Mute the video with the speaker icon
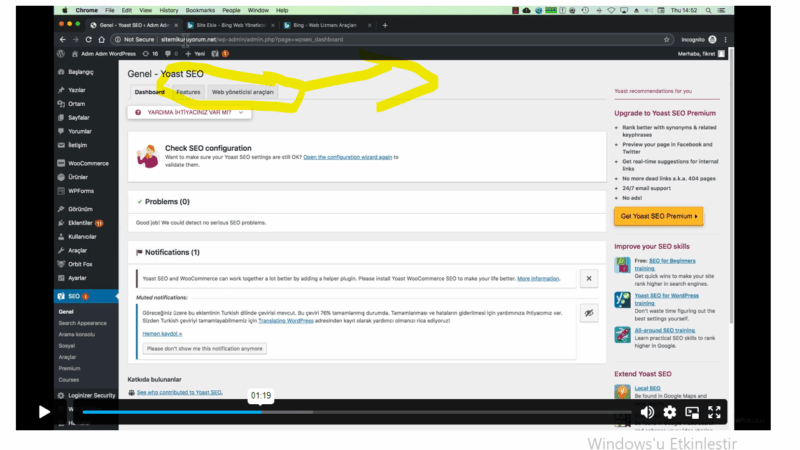800x450 pixels. tap(647, 412)
